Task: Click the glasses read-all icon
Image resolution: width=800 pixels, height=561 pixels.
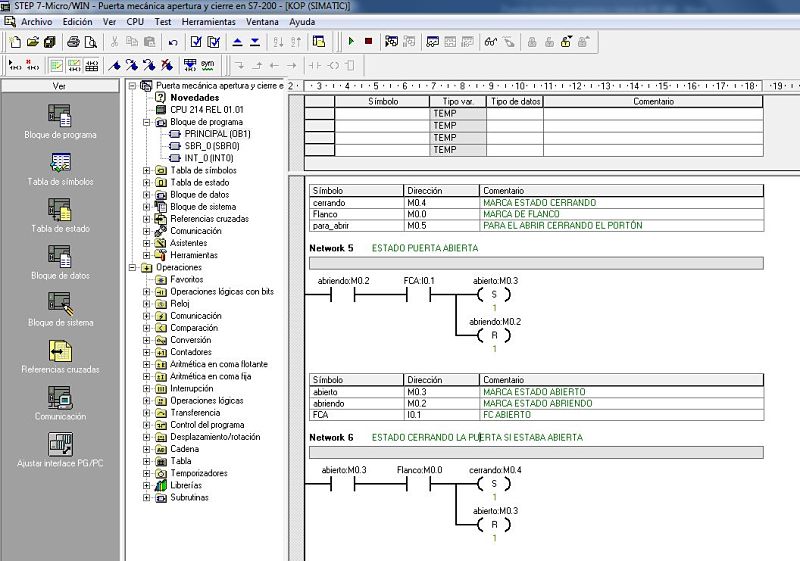Action: point(491,42)
